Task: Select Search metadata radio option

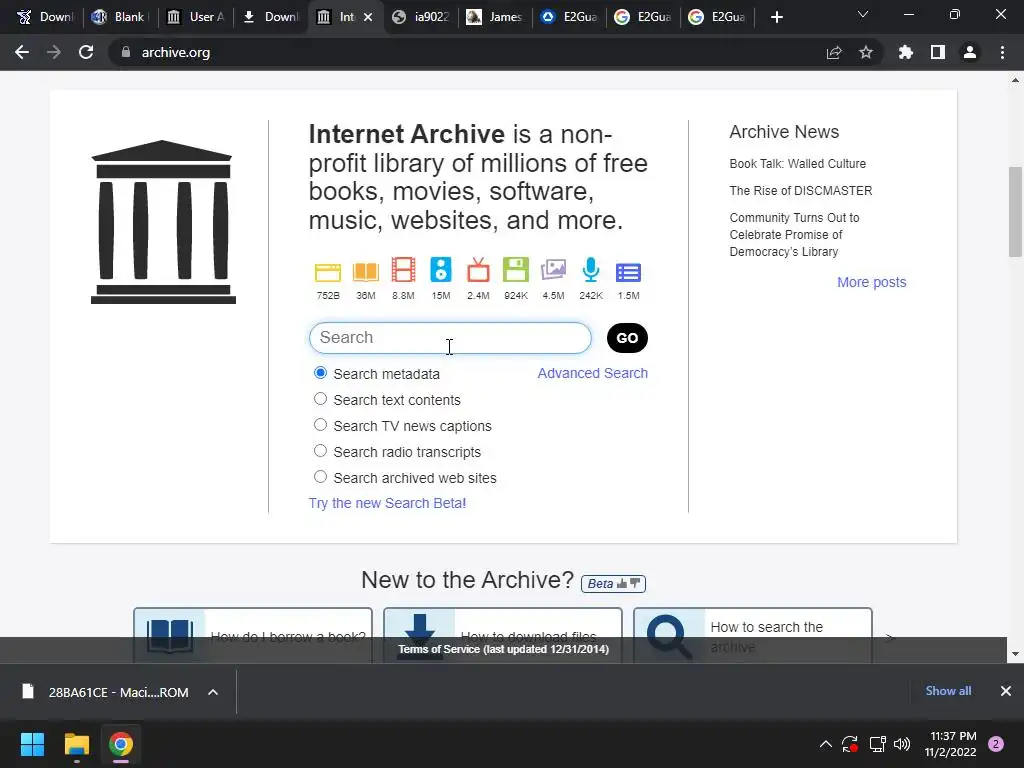Action: coord(320,373)
